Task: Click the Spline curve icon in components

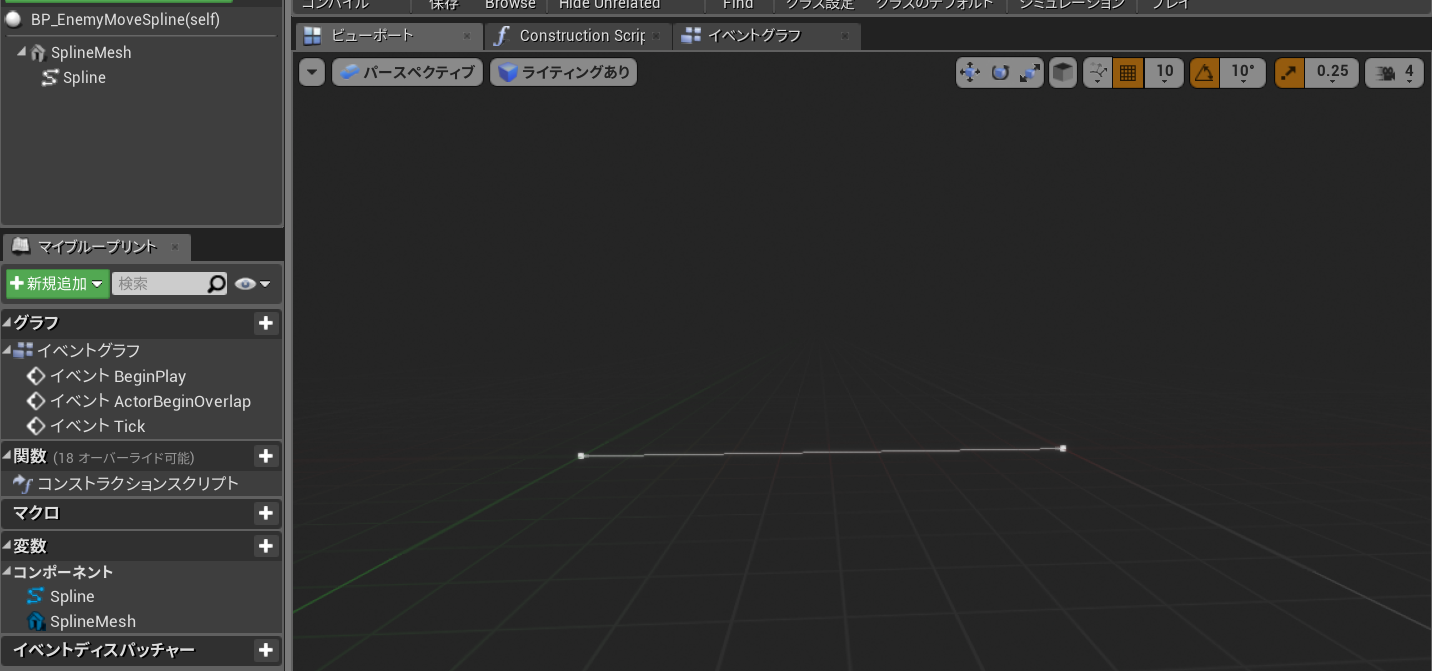Action: pyautogui.click(x=49, y=77)
